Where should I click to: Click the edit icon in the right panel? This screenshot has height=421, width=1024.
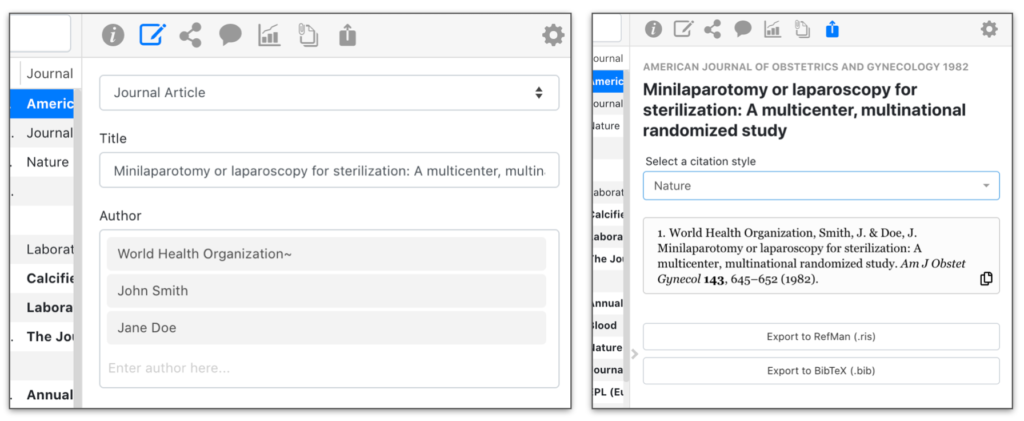point(683,30)
